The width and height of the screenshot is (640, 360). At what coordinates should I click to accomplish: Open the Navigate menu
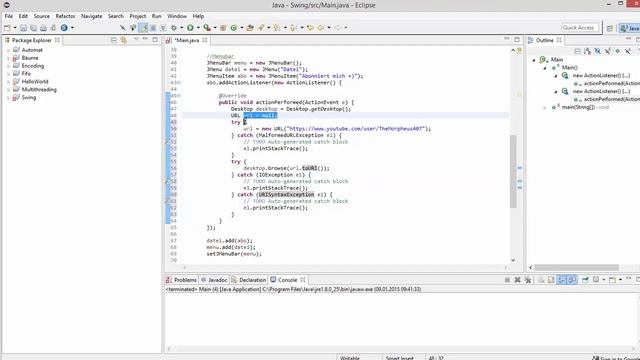click(91, 16)
